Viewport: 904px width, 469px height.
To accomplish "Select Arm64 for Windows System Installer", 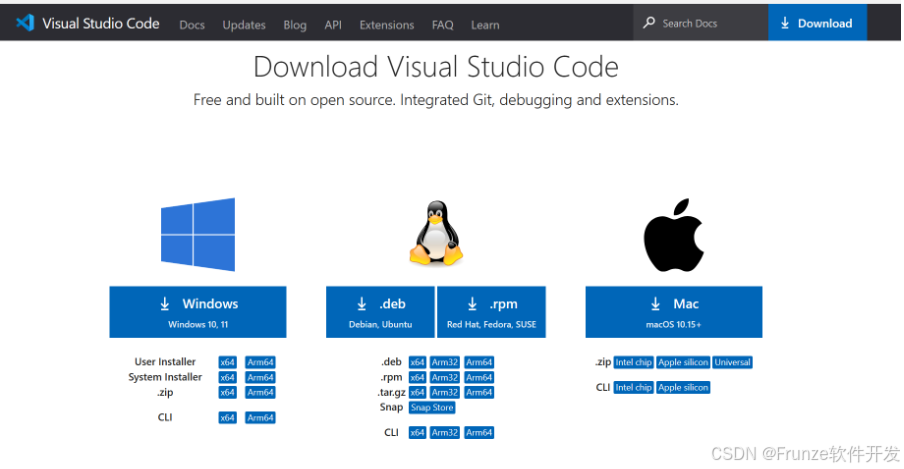I will (260, 377).
